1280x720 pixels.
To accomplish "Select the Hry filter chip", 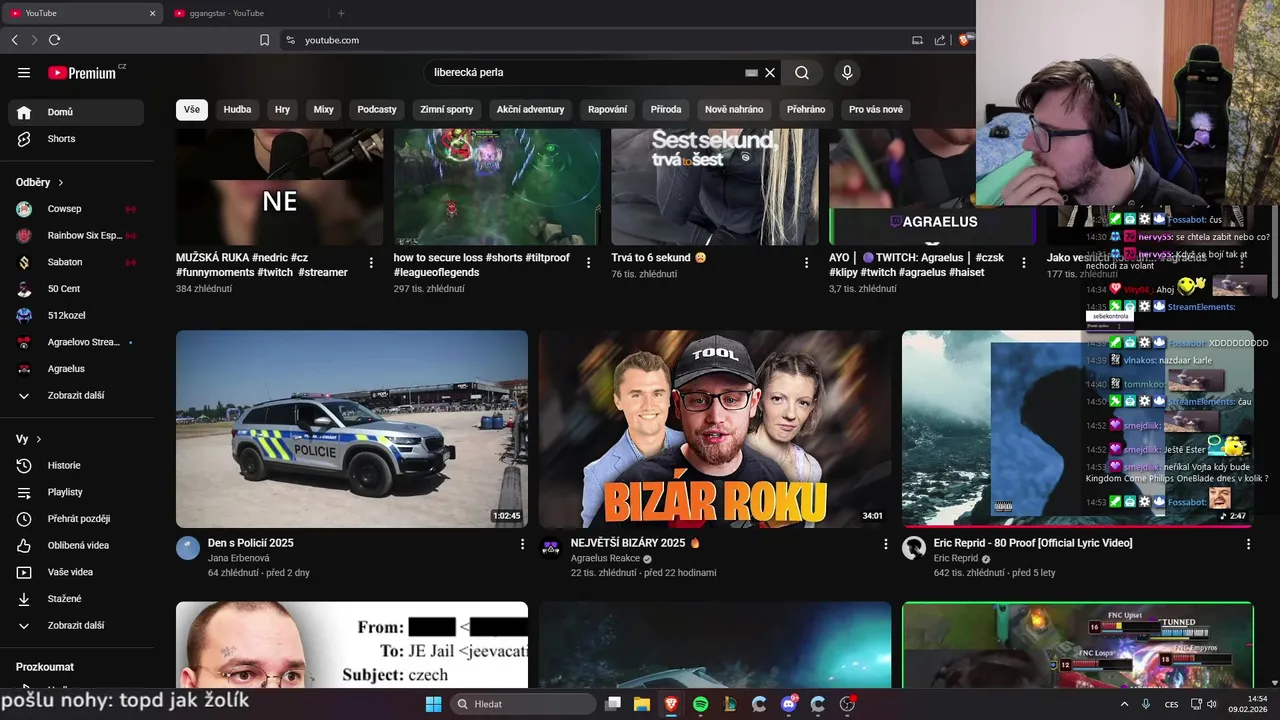I will click(x=282, y=109).
